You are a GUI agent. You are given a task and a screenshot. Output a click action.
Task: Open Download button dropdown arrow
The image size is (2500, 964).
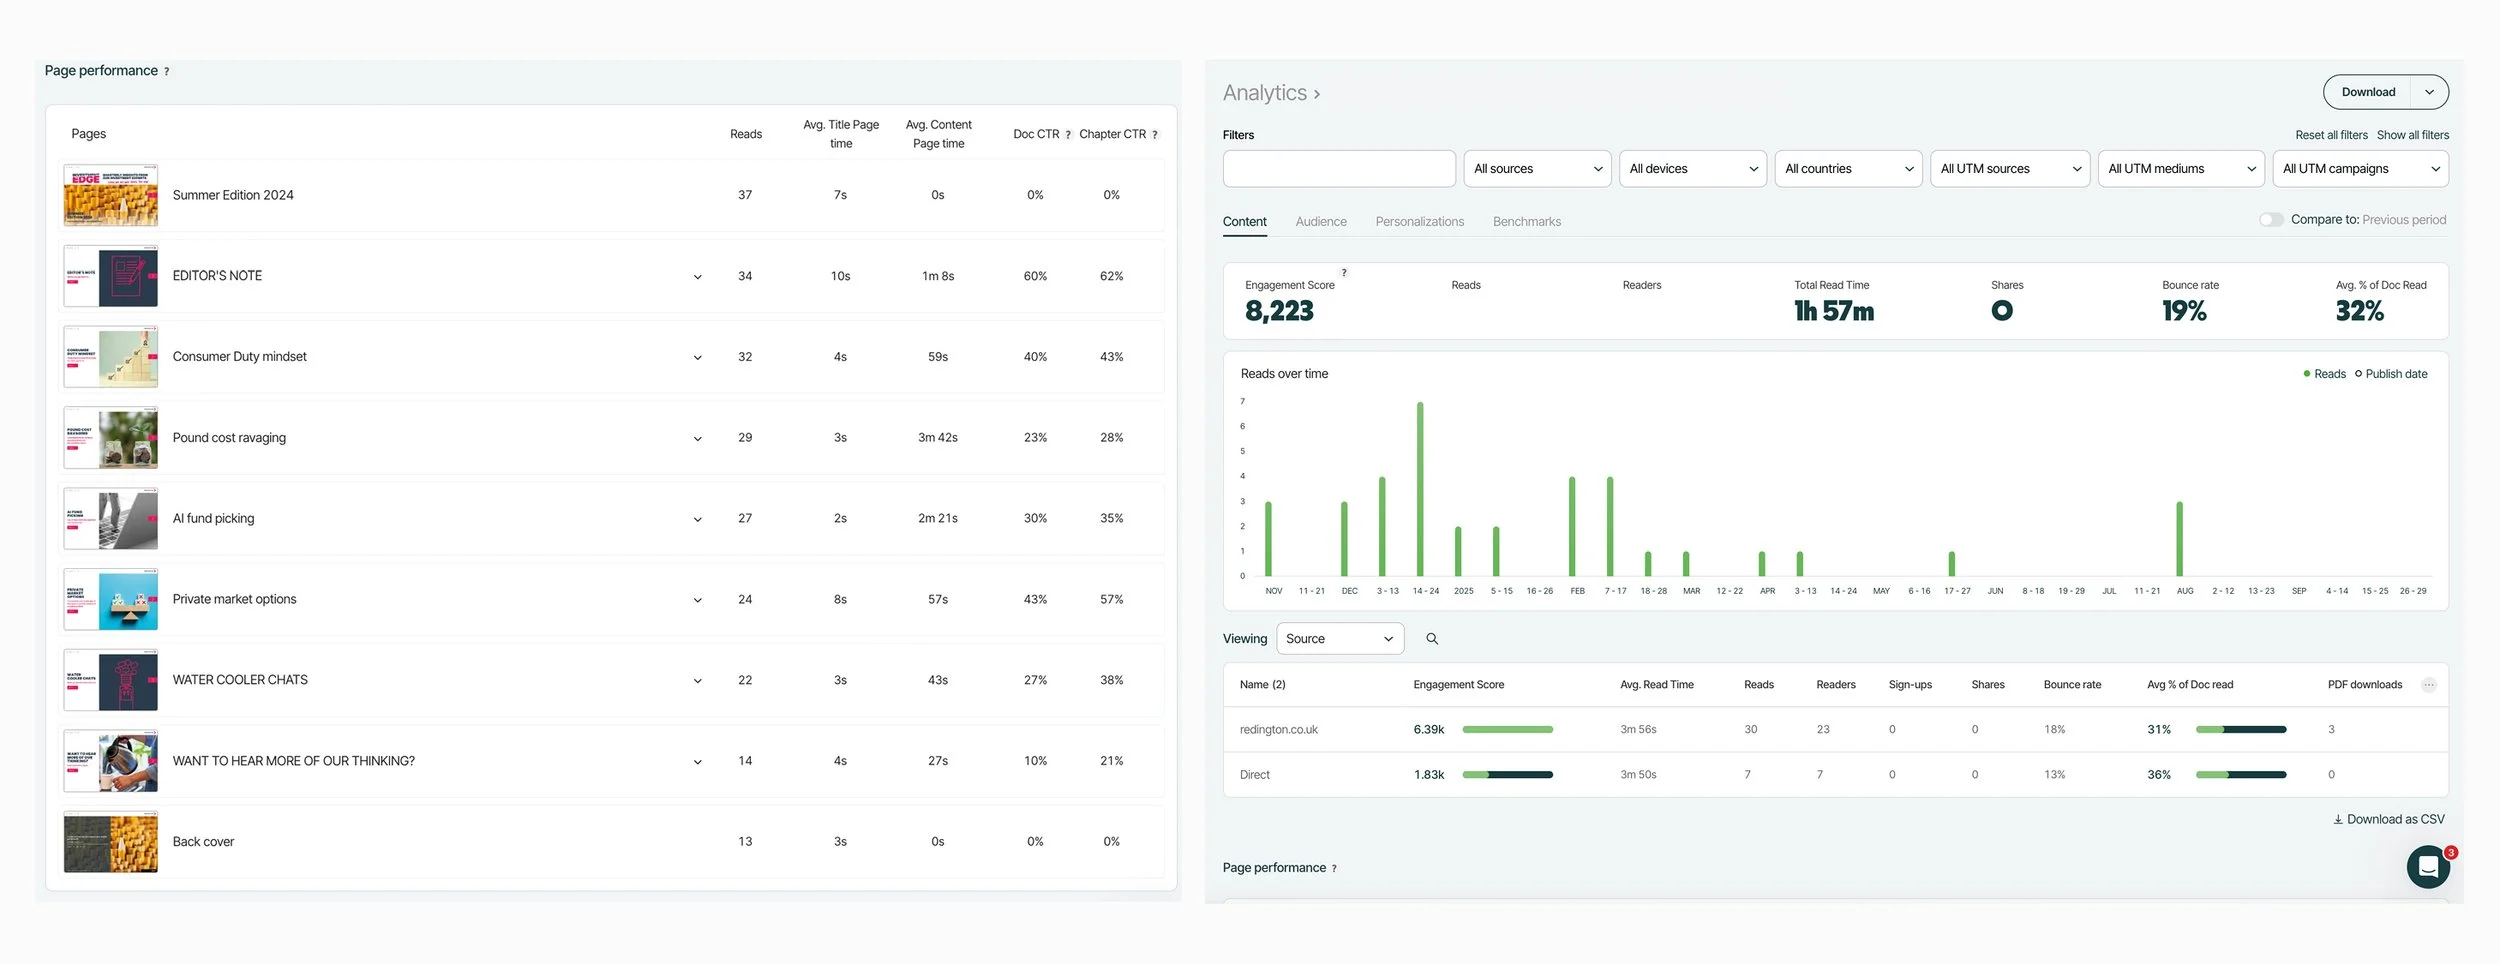point(2429,92)
